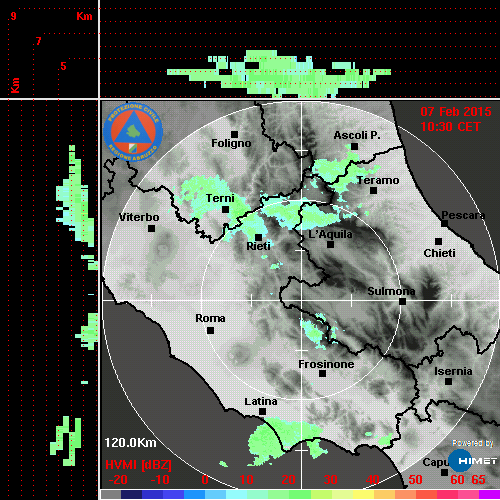Click the 07 Feb 2015 date stamp
The height and width of the screenshot is (500, 500).
coord(456,112)
